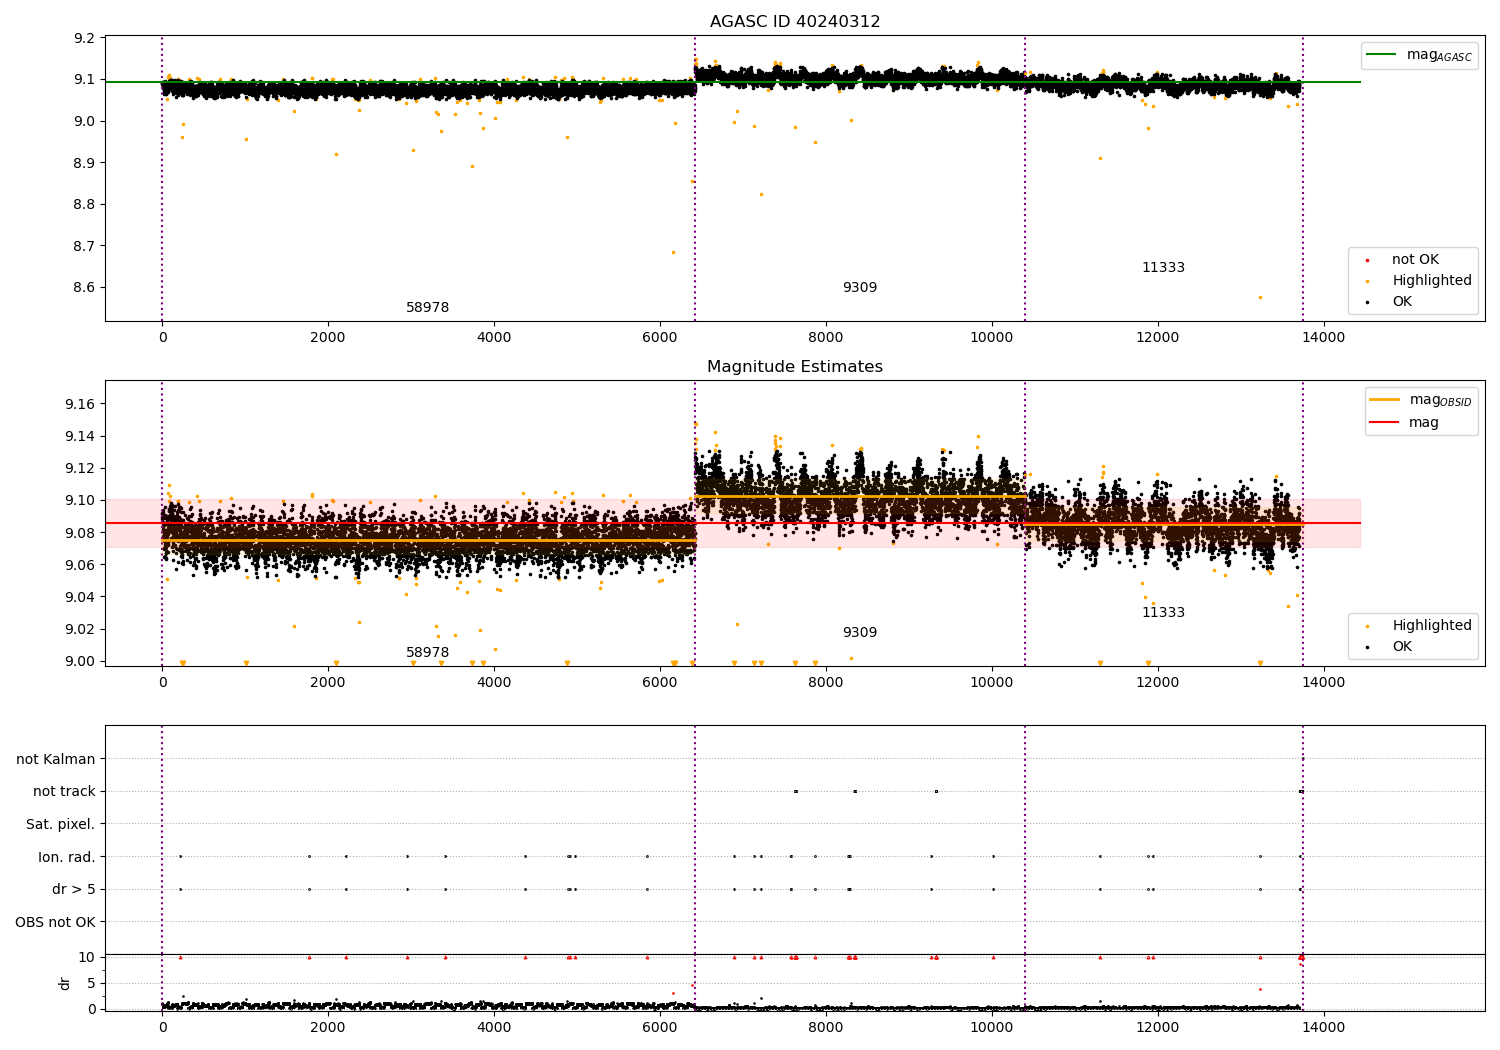The width and height of the screenshot is (1500, 1050).
Task: Click the 'Sat. pixel.' row label
Action: (61, 825)
